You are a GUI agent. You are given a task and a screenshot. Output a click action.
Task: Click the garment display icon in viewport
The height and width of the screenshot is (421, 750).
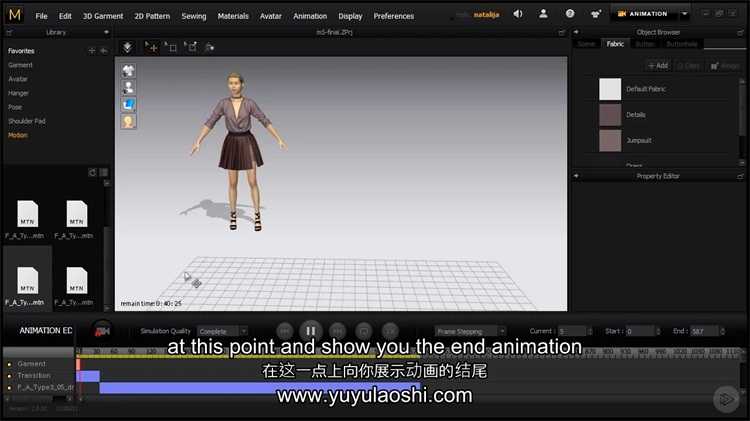(128, 71)
